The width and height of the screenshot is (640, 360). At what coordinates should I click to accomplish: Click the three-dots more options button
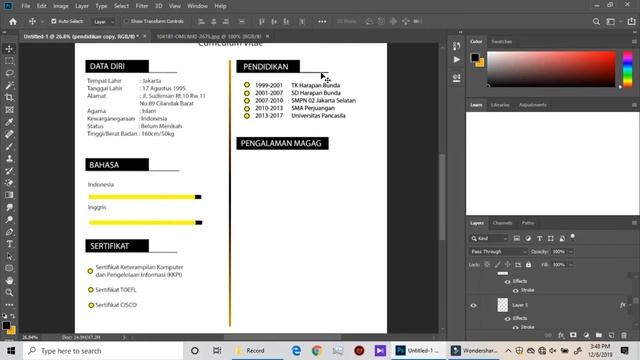(322, 22)
